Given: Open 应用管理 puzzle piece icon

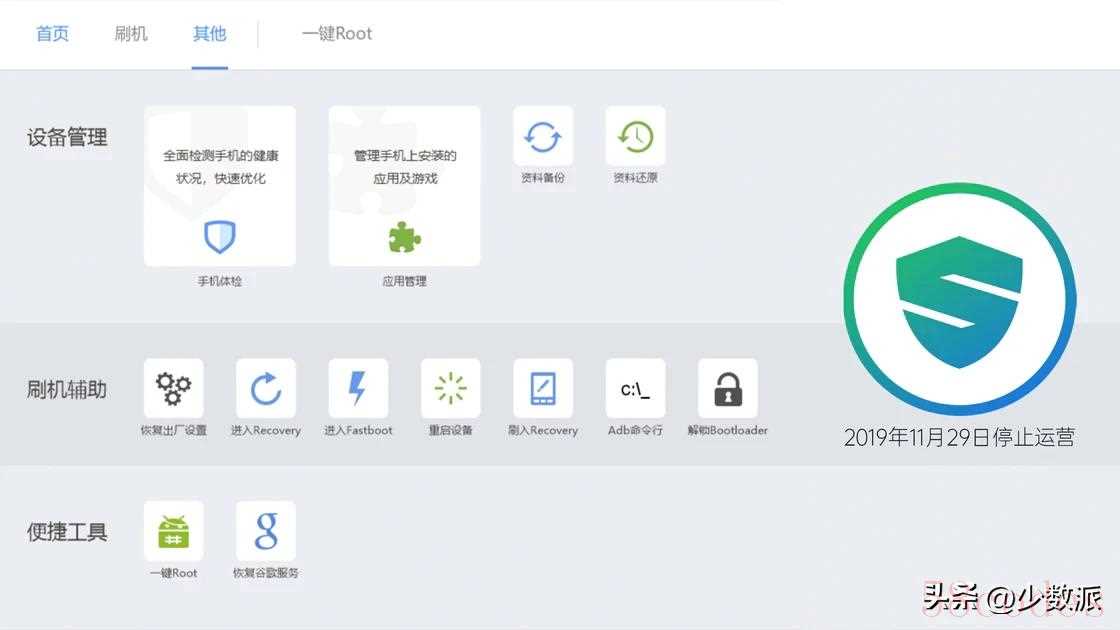Looking at the screenshot, I should (404, 237).
